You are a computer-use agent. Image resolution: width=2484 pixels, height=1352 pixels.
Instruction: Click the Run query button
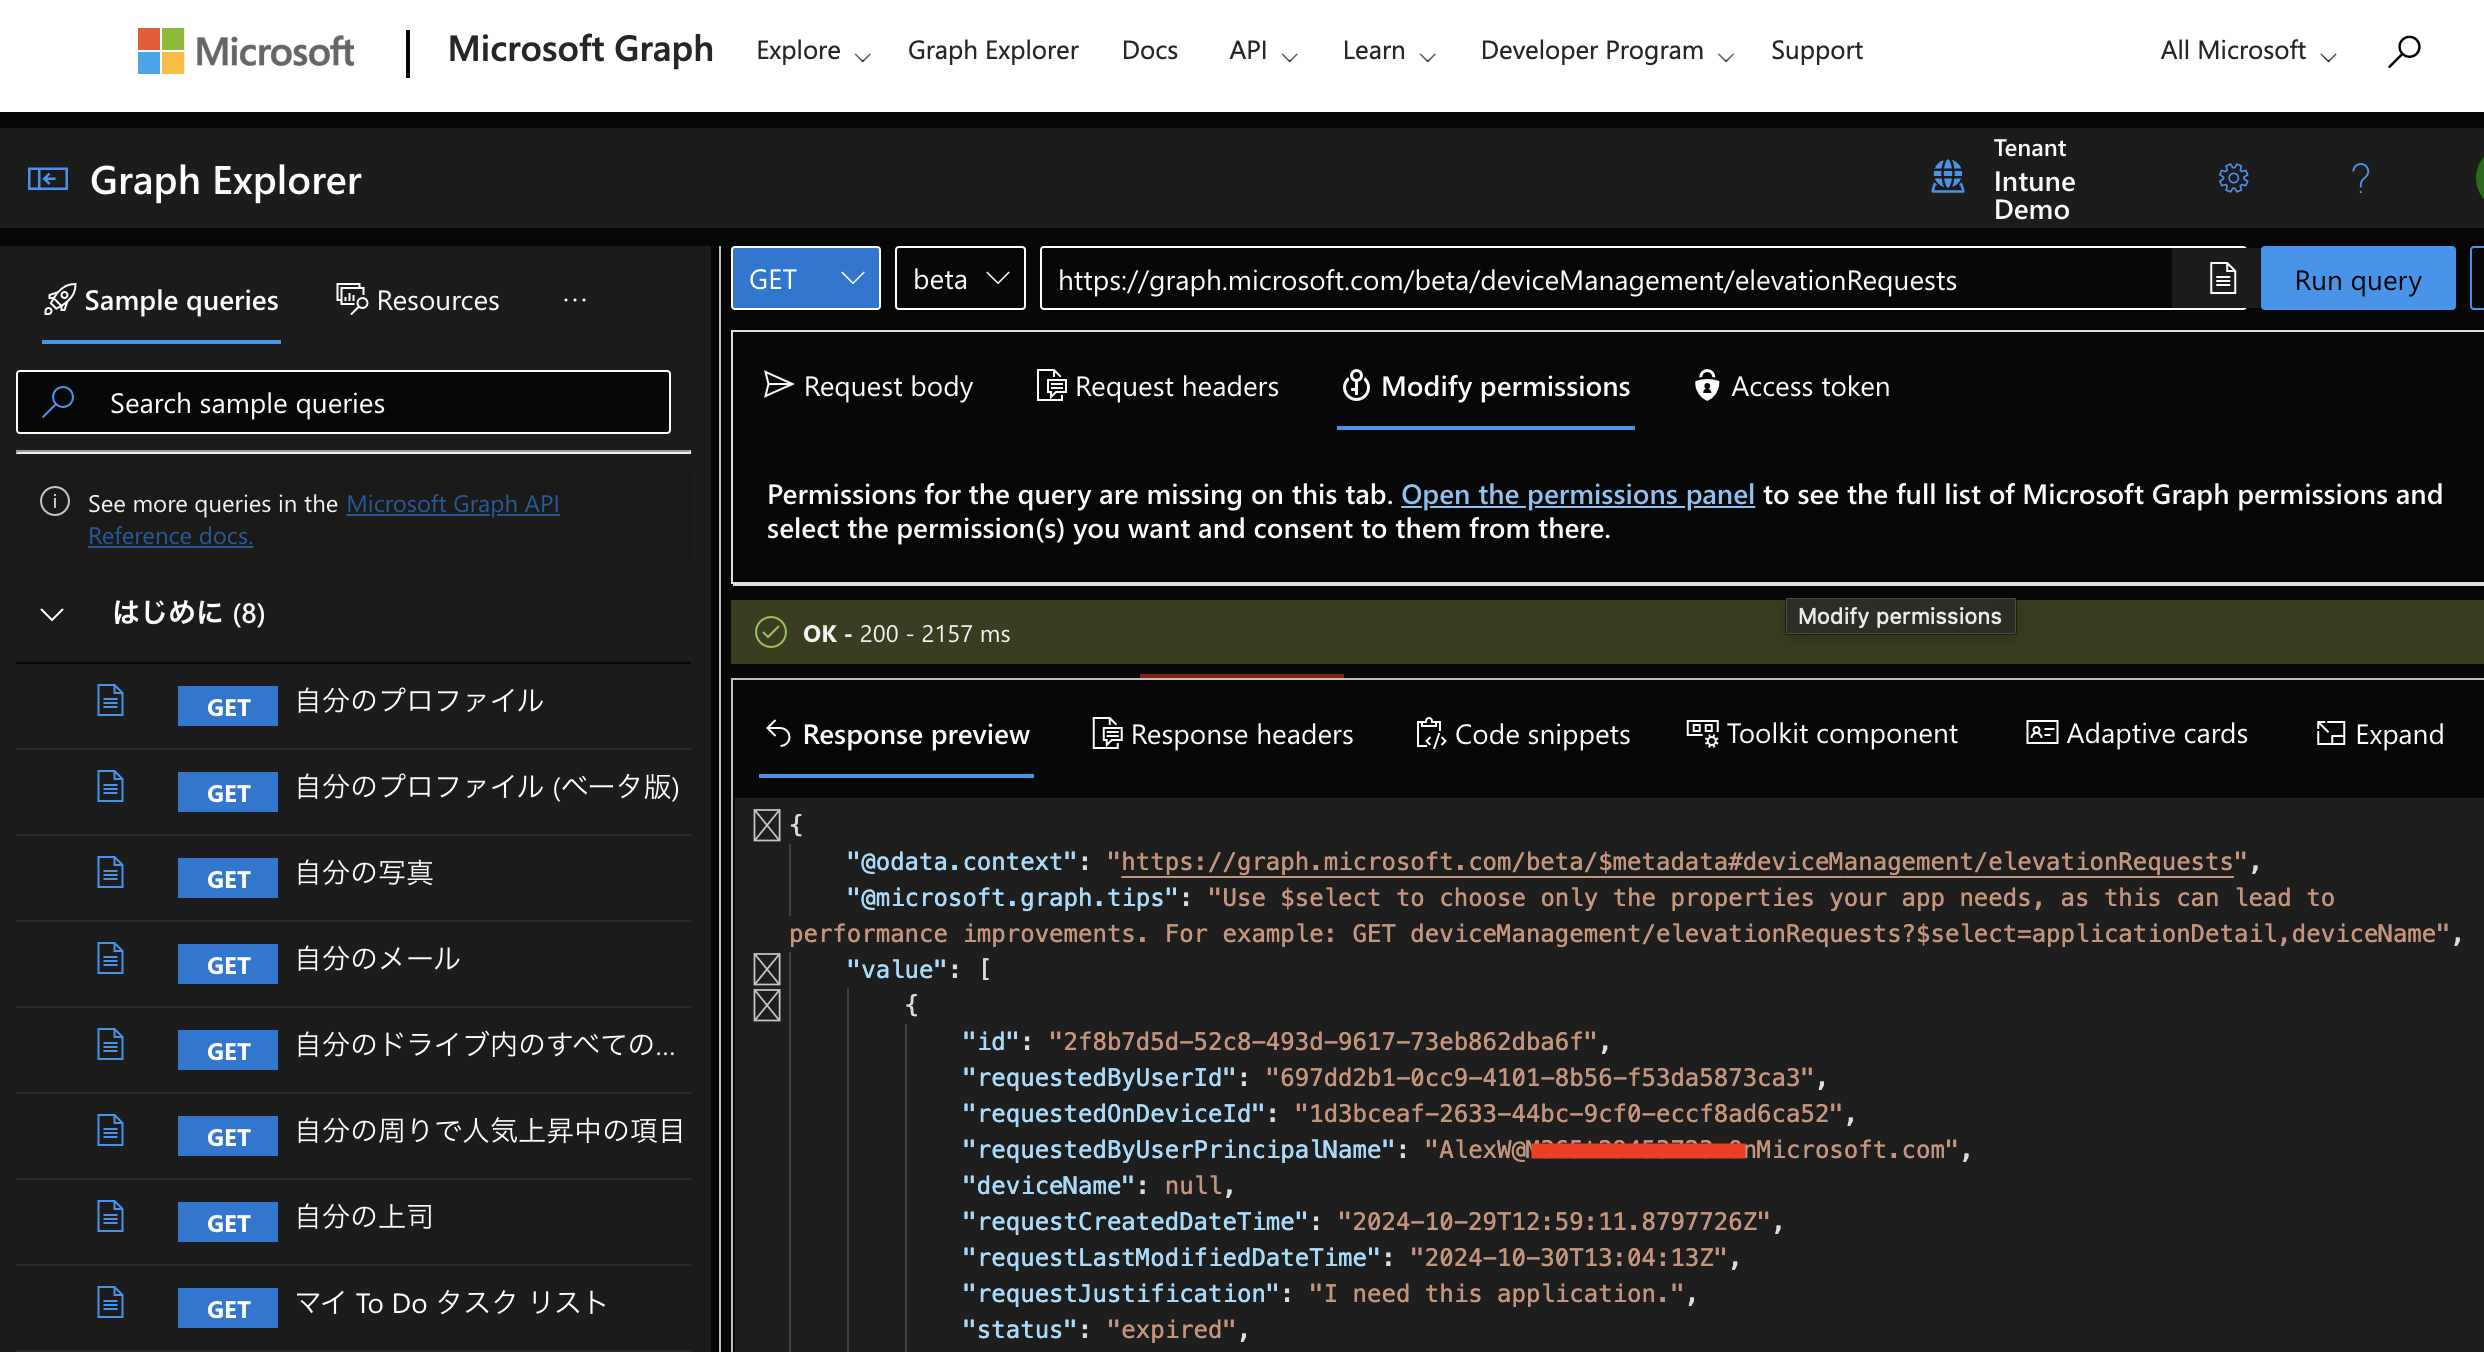point(2357,280)
